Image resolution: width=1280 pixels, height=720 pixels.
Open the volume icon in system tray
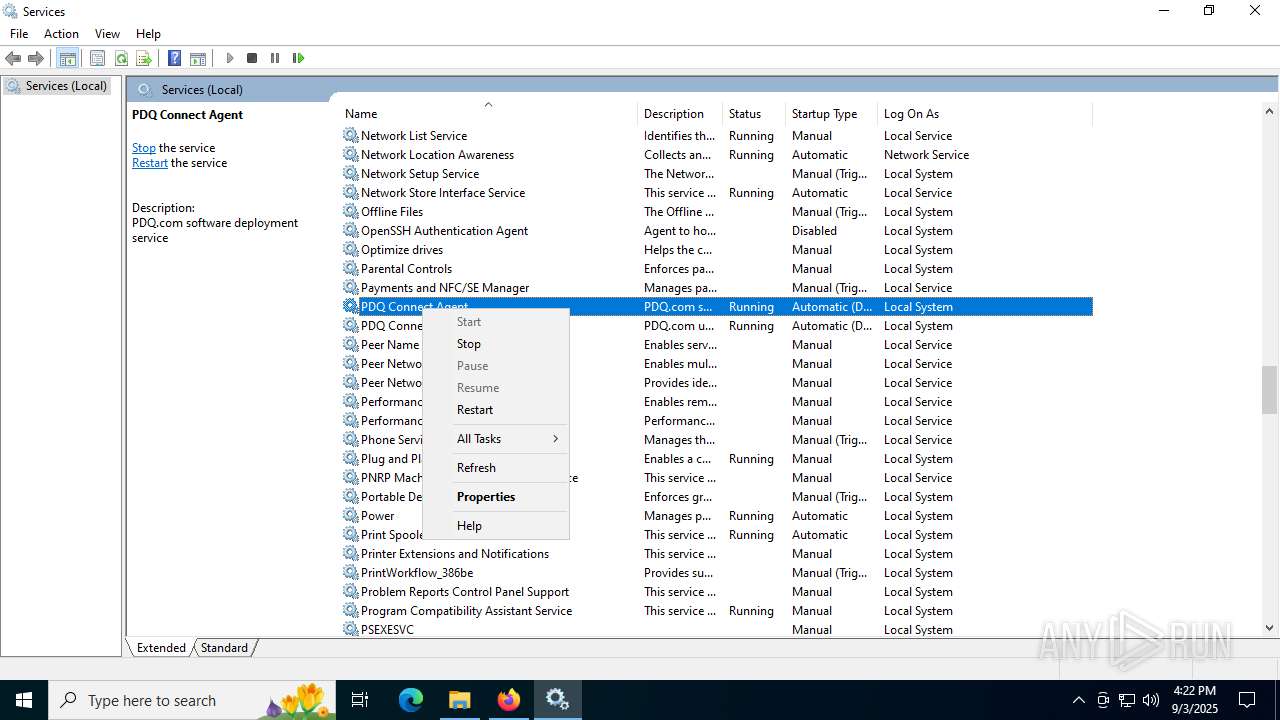pos(1151,700)
